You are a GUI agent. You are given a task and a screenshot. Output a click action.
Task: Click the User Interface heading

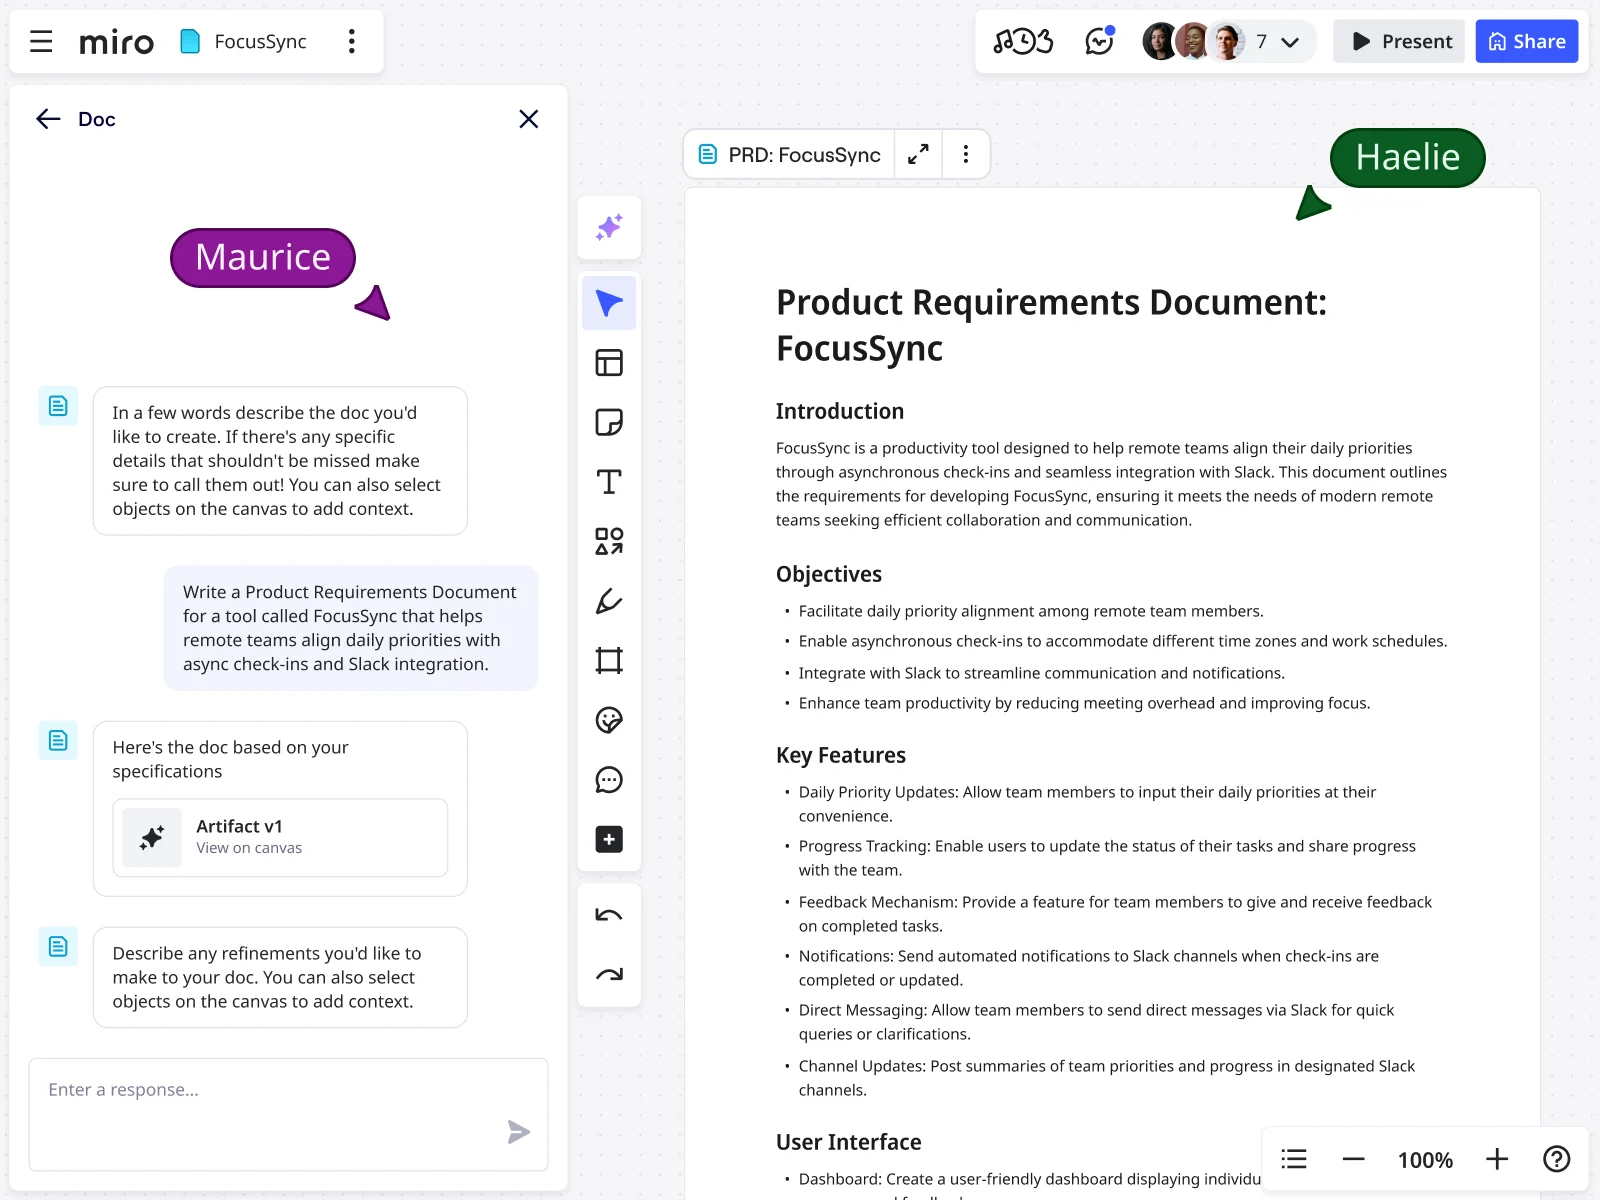click(x=849, y=1142)
